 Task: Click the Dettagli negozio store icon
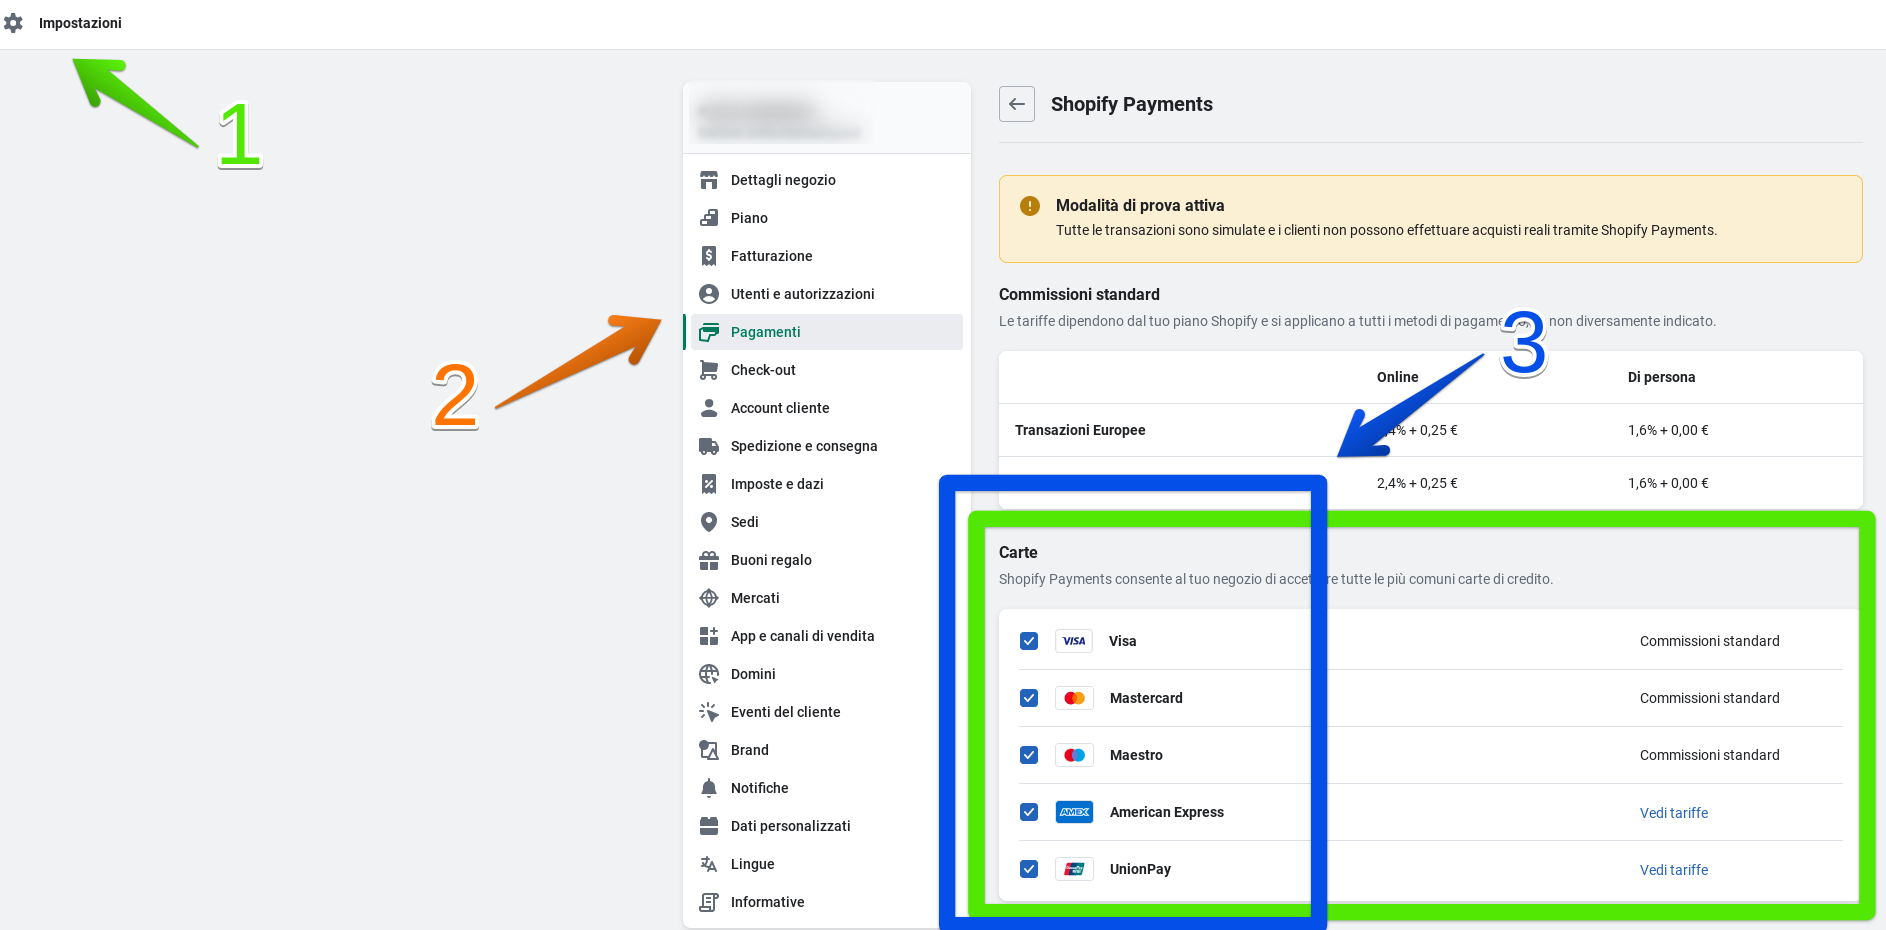(709, 180)
